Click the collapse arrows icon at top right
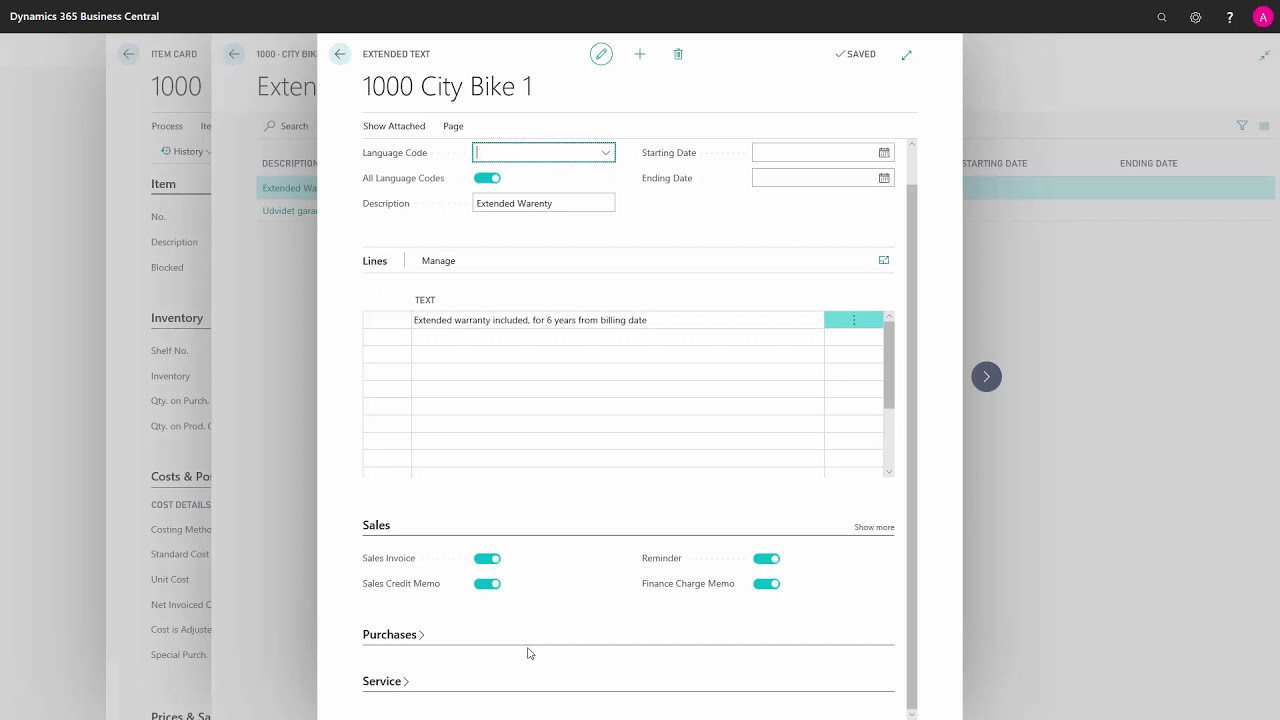 click(x=1265, y=55)
